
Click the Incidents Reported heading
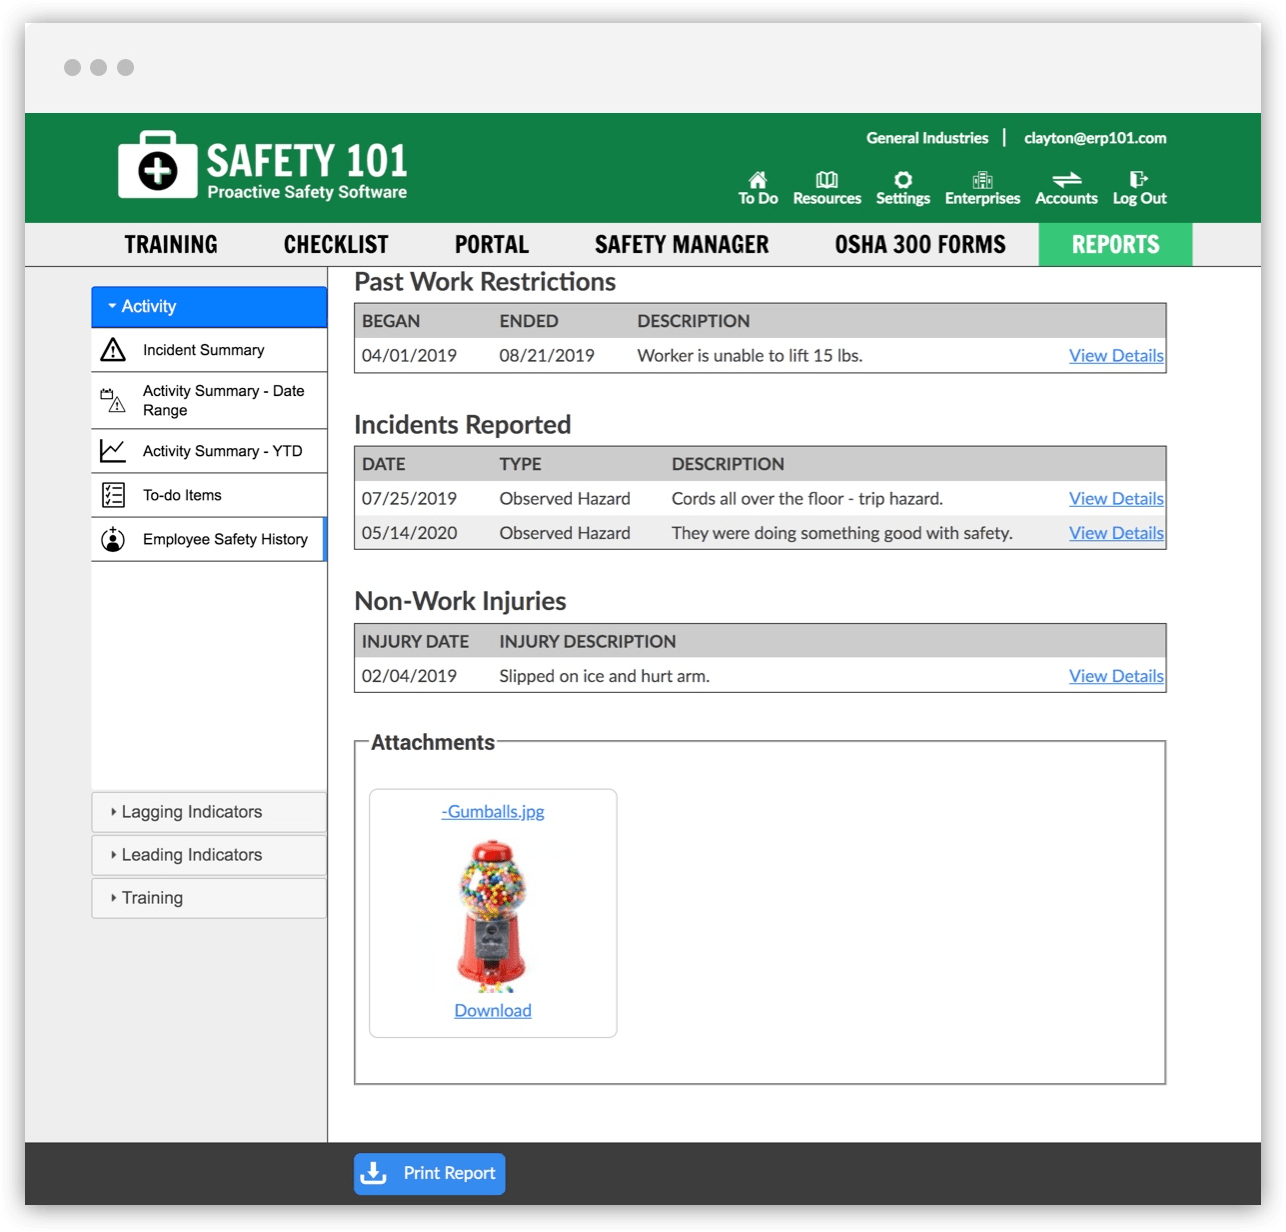click(x=463, y=426)
